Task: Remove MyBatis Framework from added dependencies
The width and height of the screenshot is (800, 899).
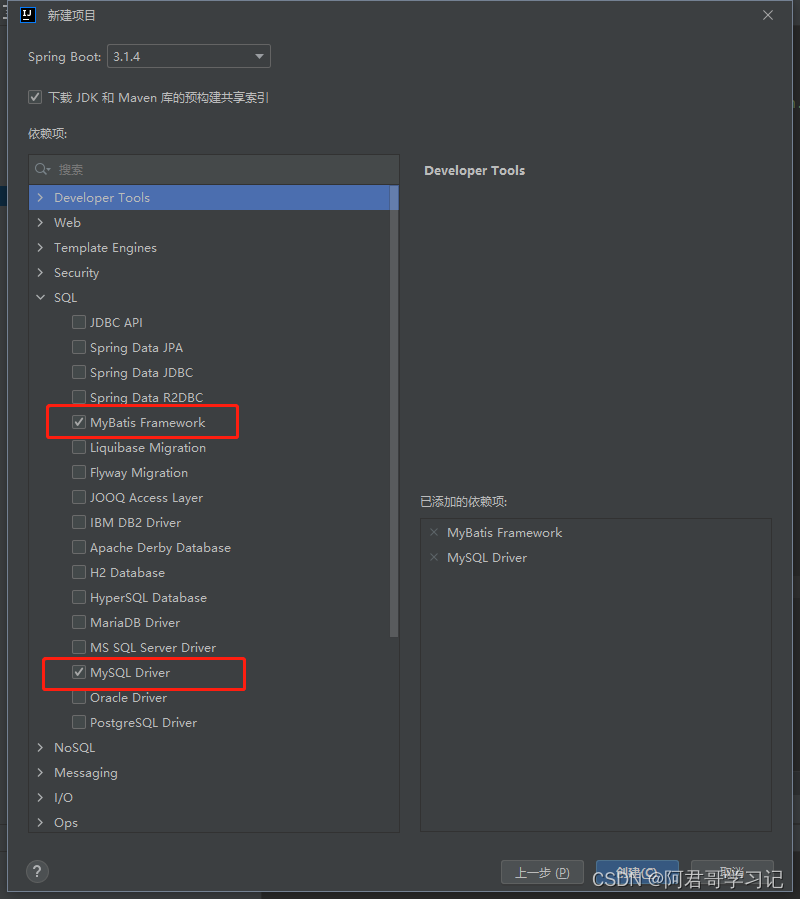Action: pos(434,532)
